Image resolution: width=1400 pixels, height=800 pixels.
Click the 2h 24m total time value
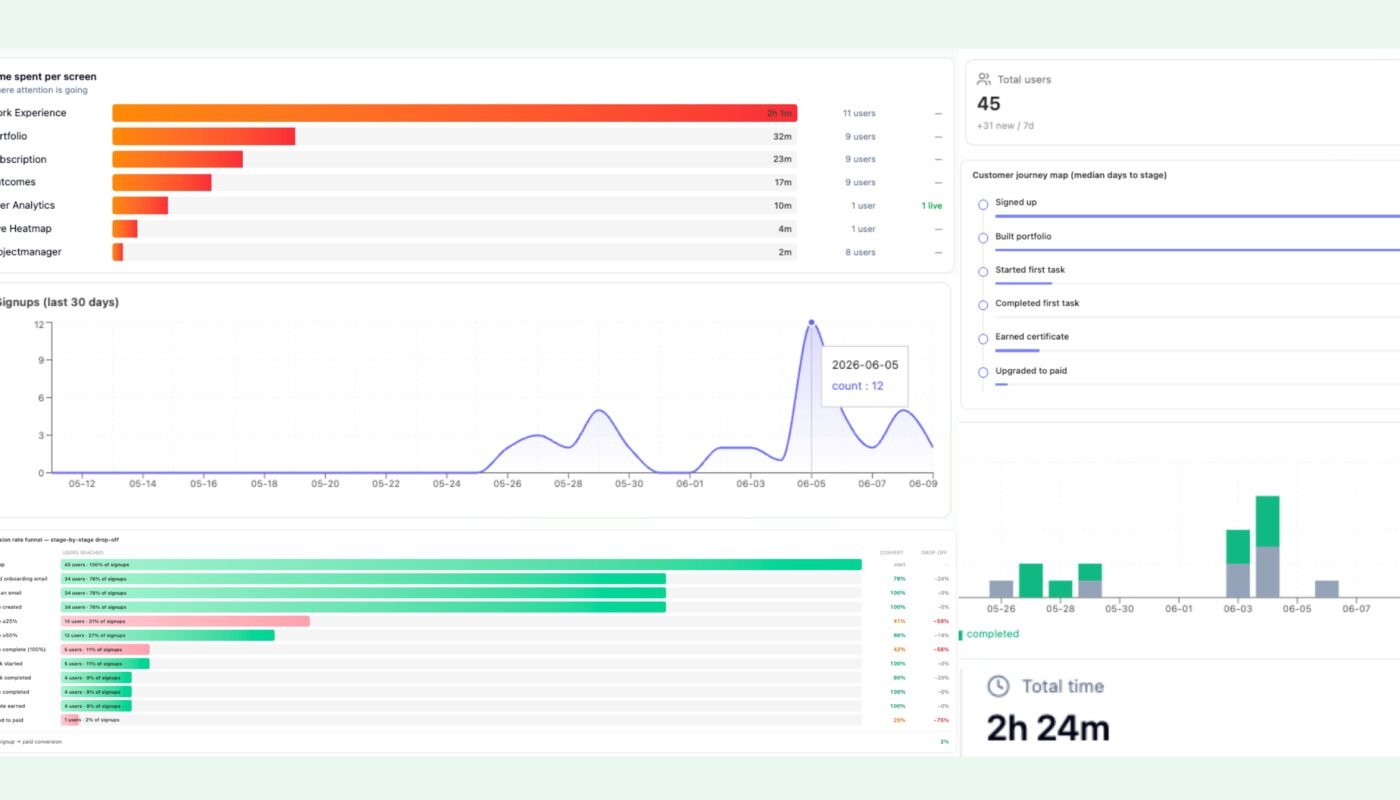pos(1048,729)
